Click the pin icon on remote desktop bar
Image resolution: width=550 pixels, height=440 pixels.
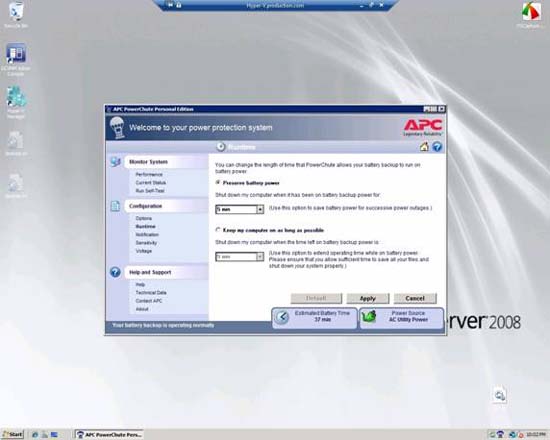click(170, 5)
